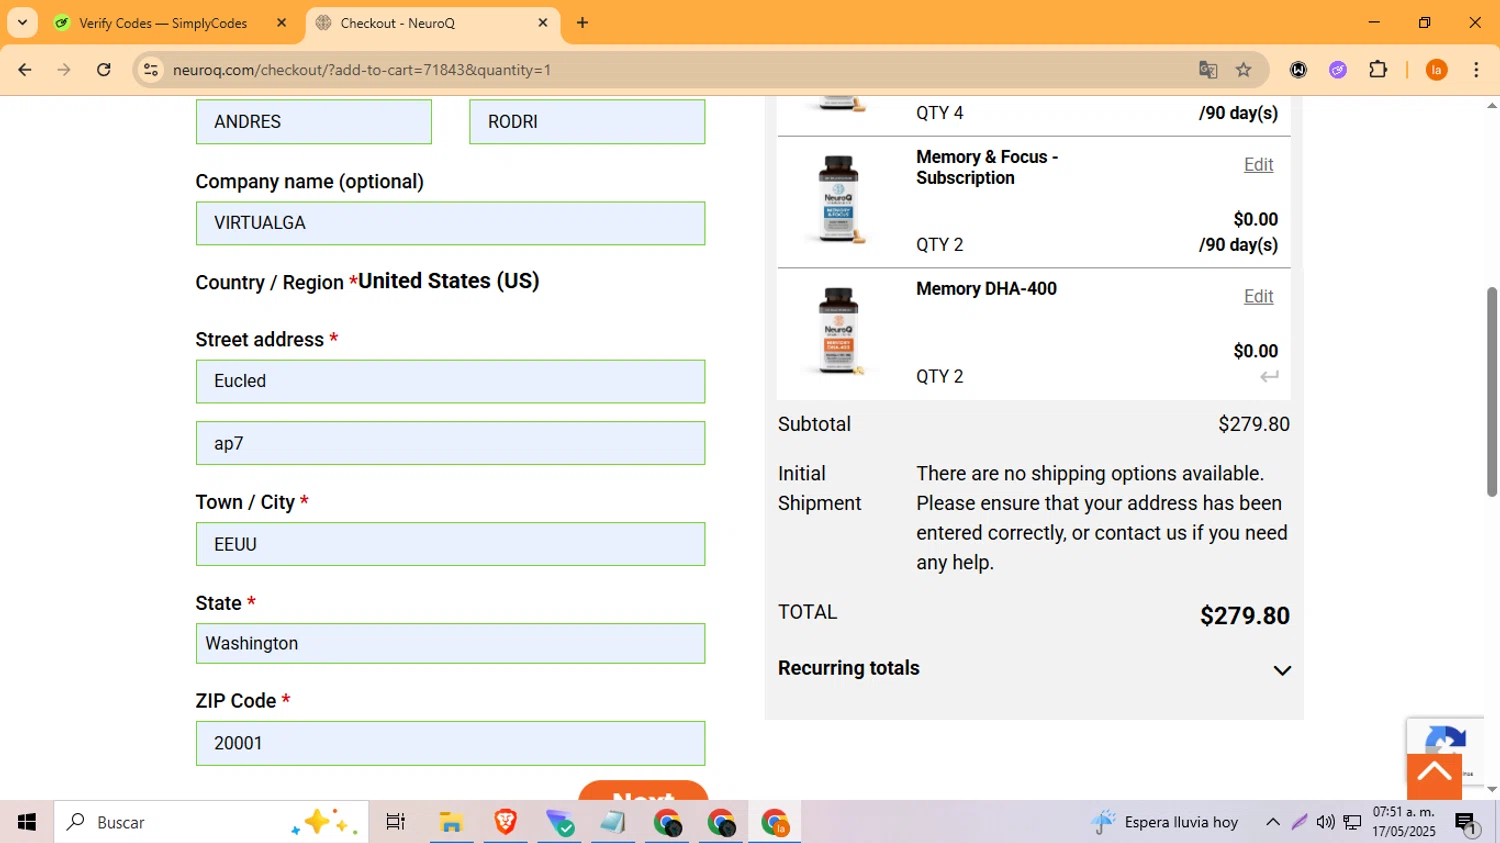Open the orange profile avatar
This screenshot has height=843, width=1500.
point(1436,70)
